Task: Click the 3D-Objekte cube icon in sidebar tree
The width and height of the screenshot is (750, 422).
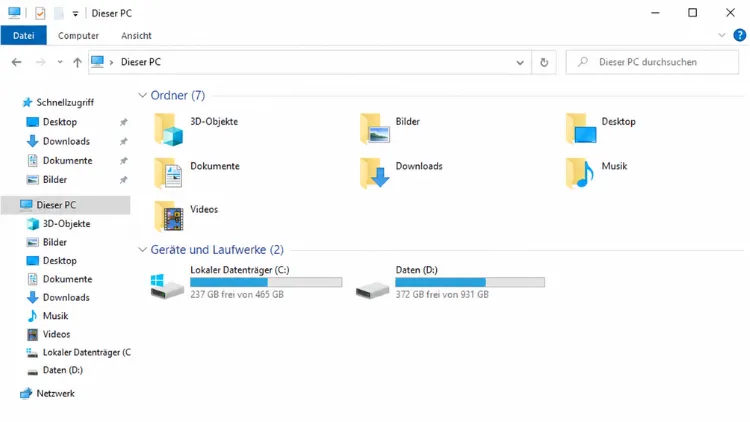Action: pyautogui.click(x=33, y=223)
